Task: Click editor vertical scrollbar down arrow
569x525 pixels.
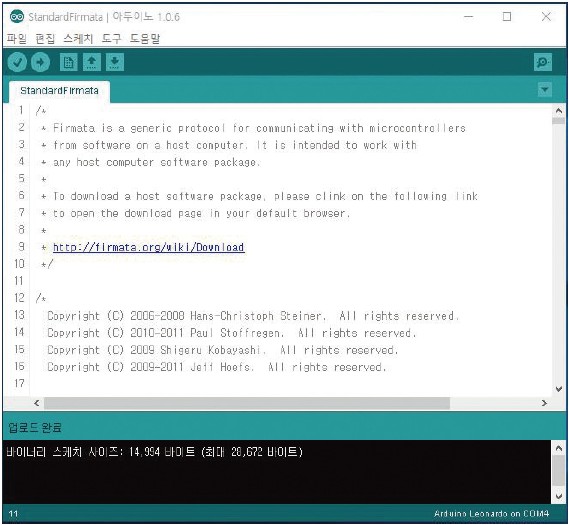Action: pyautogui.click(x=559, y=389)
